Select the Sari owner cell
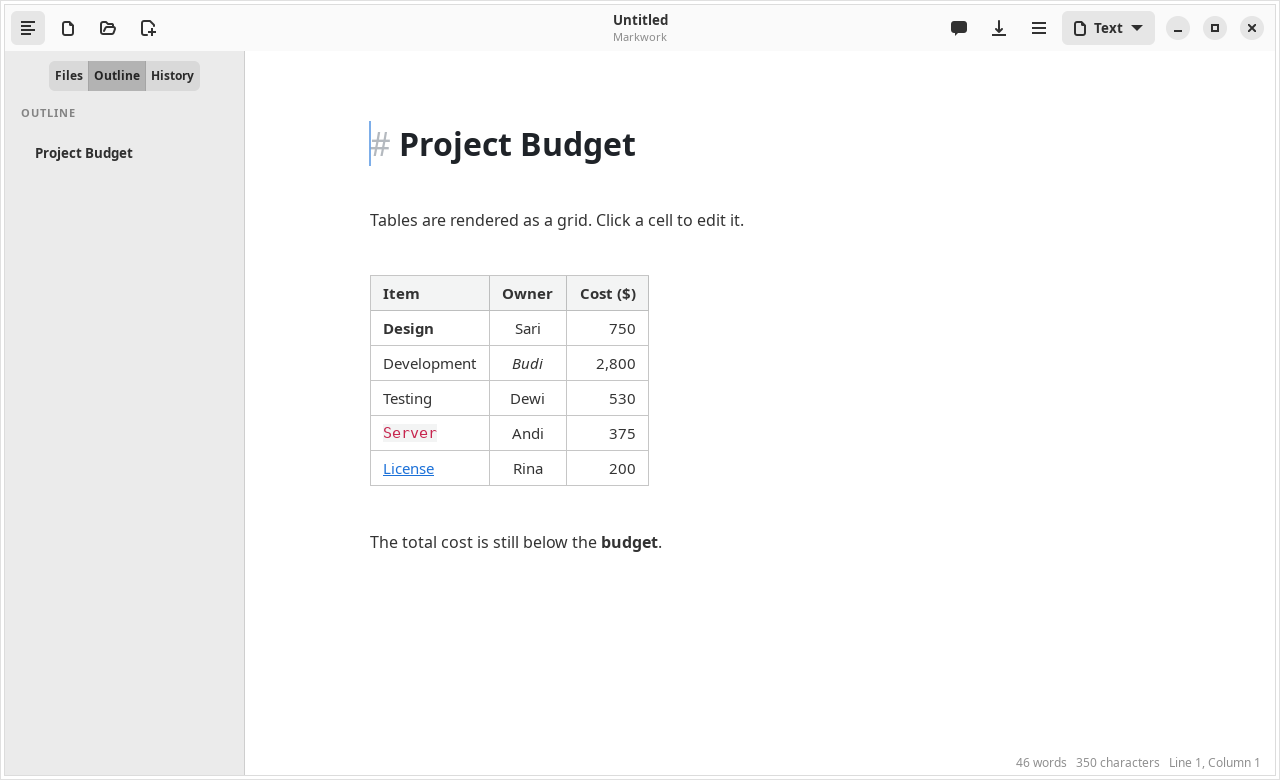Image resolution: width=1280 pixels, height=780 pixels. (x=527, y=328)
